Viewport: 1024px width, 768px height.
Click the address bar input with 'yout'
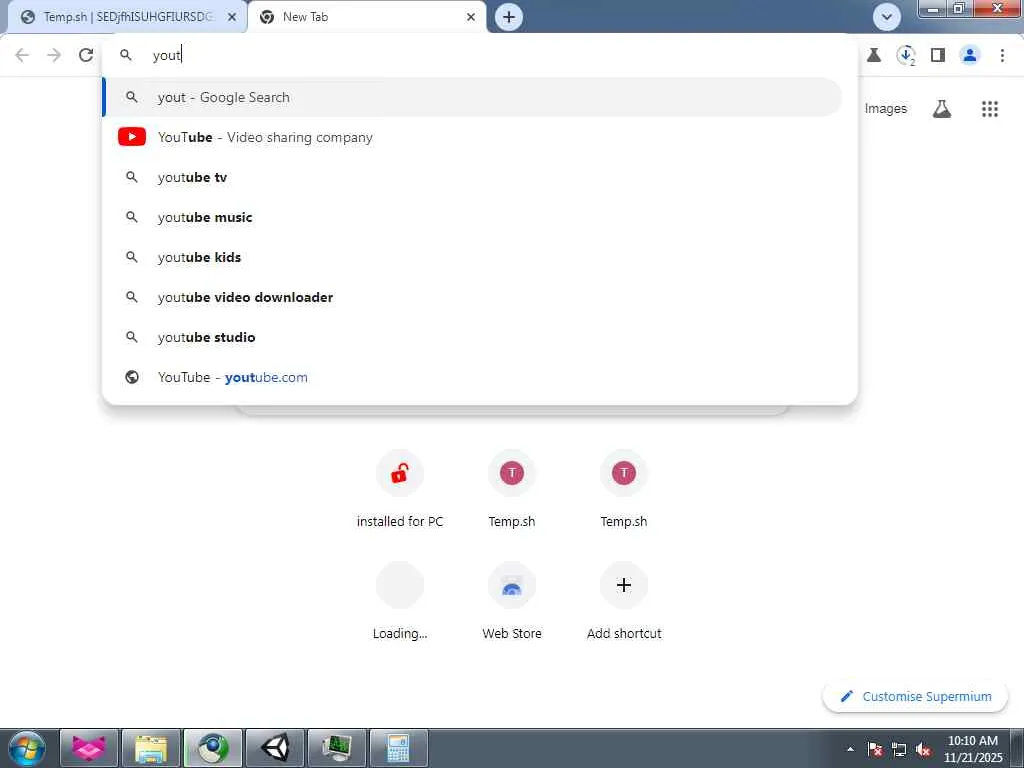pyautogui.click(x=480, y=55)
